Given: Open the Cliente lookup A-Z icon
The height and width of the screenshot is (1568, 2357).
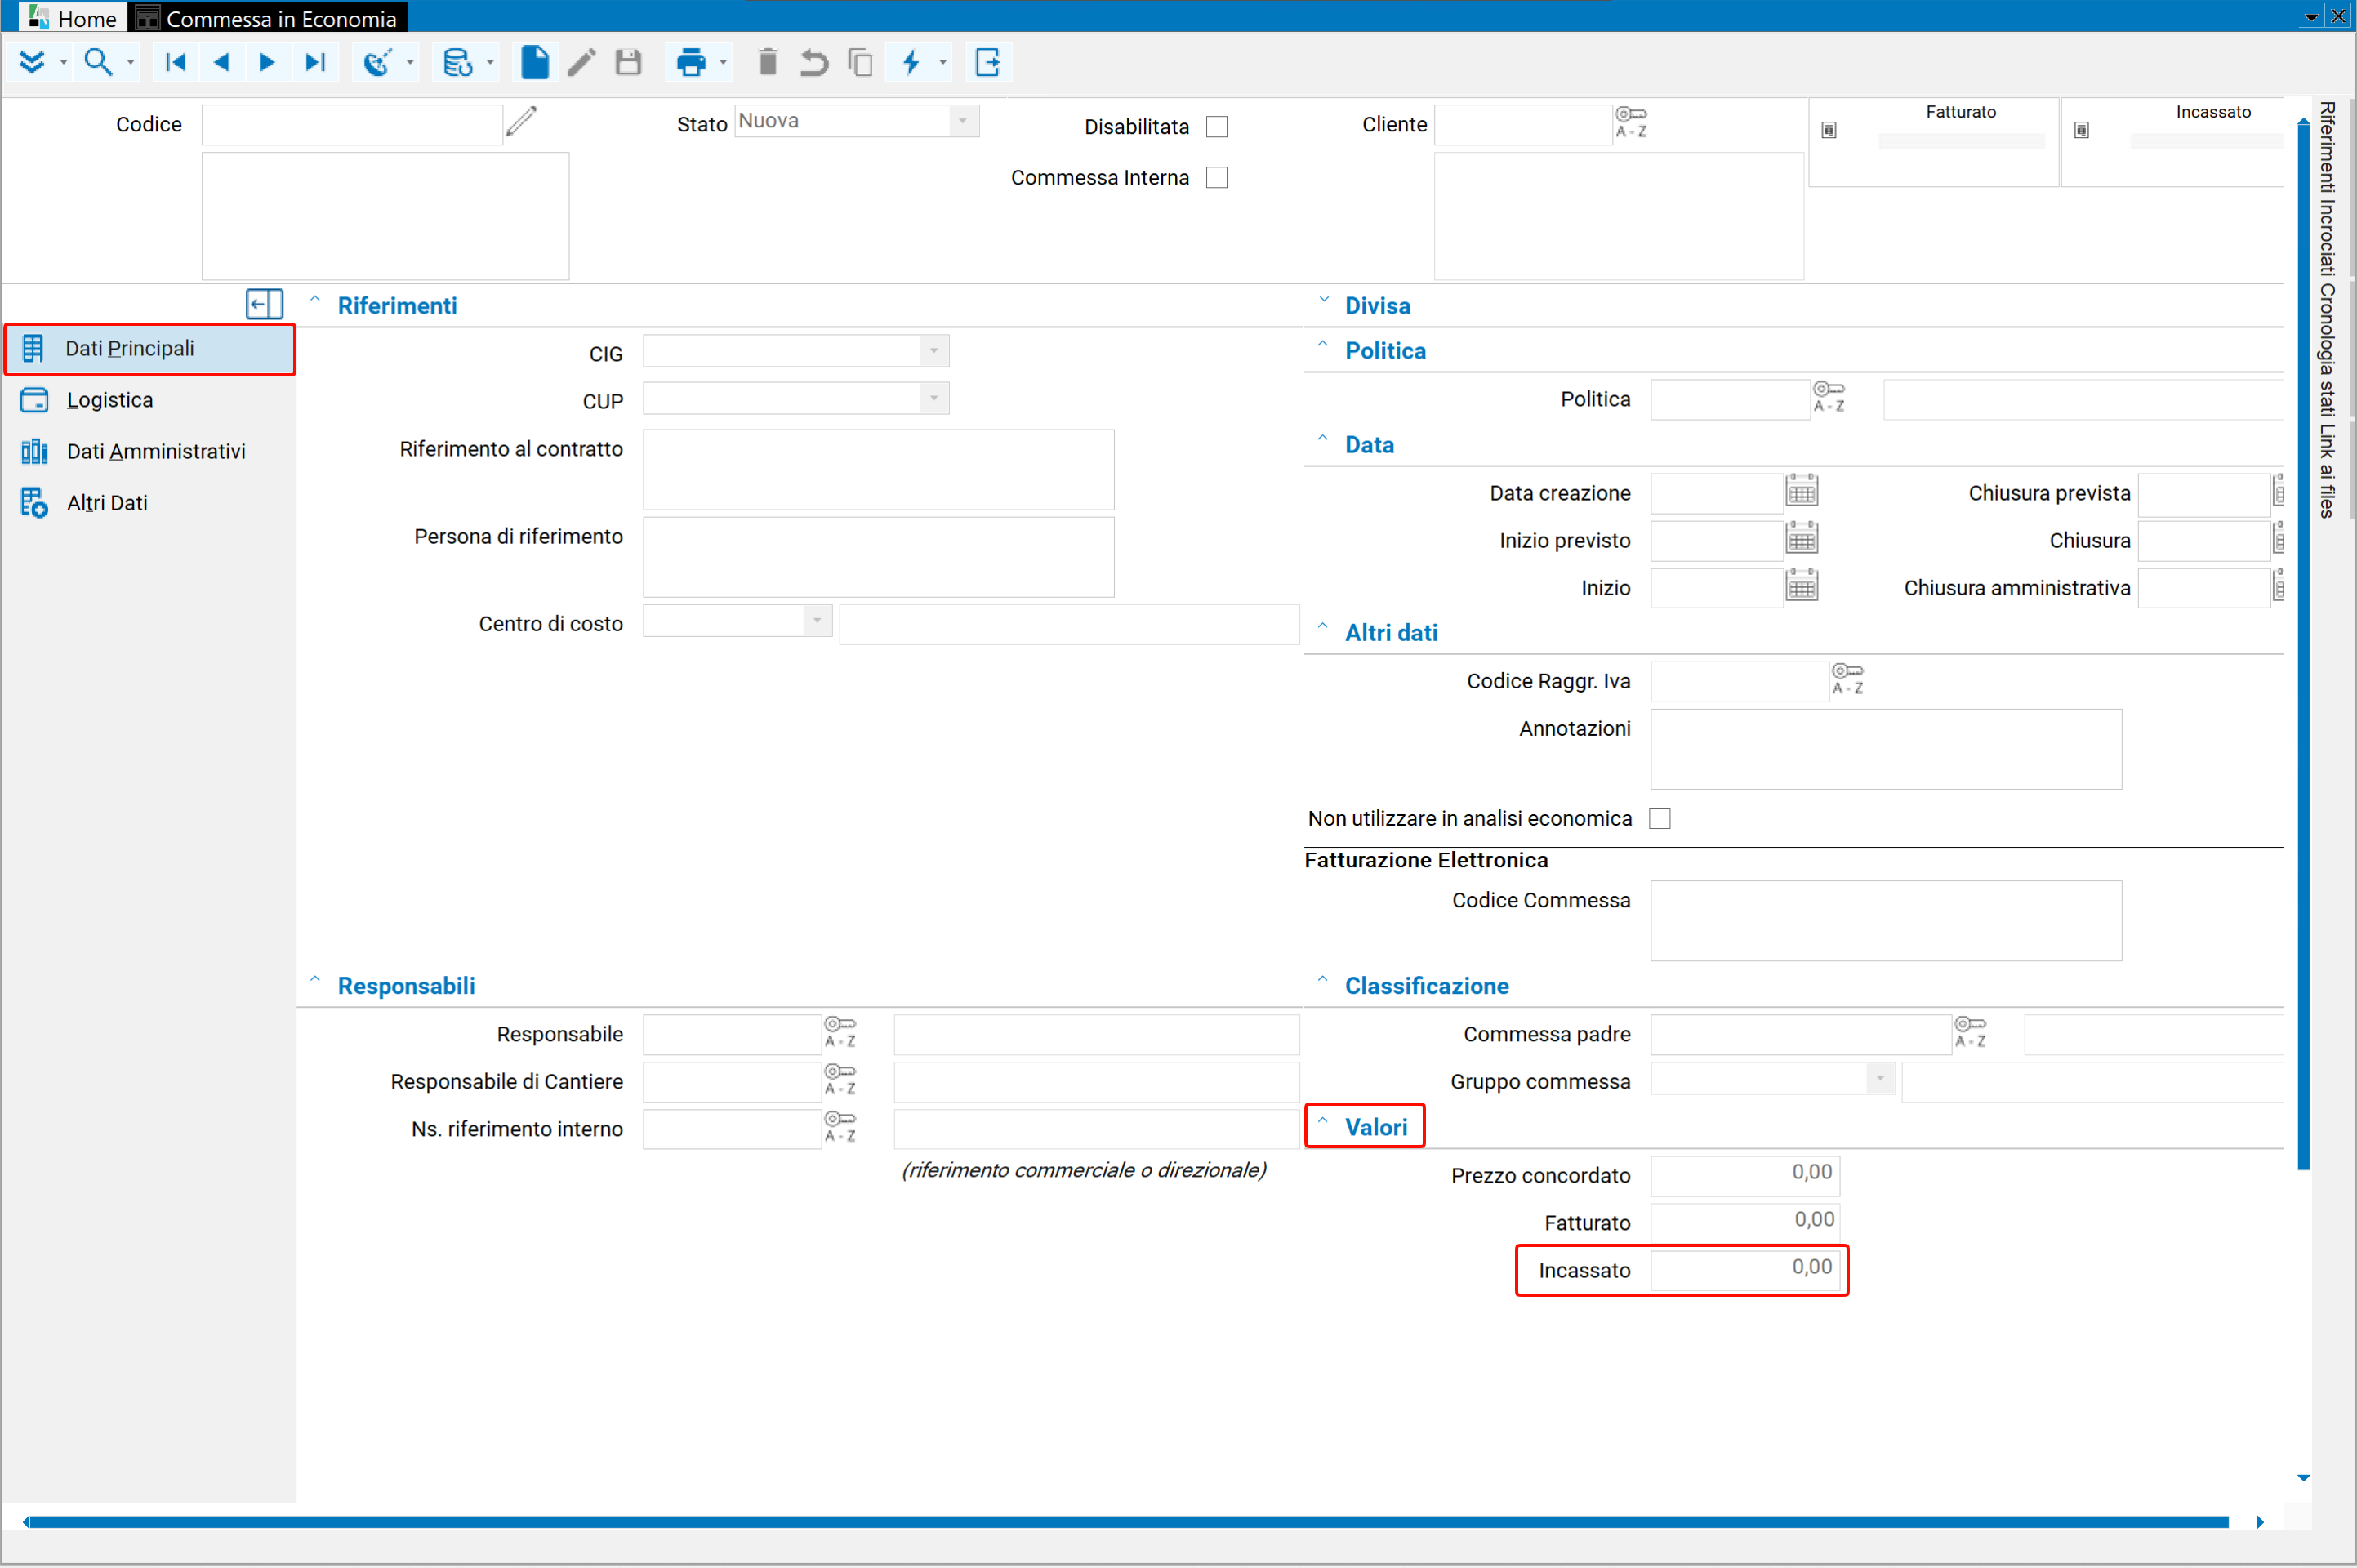Looking at the screenshot, I should (1631, 122).
